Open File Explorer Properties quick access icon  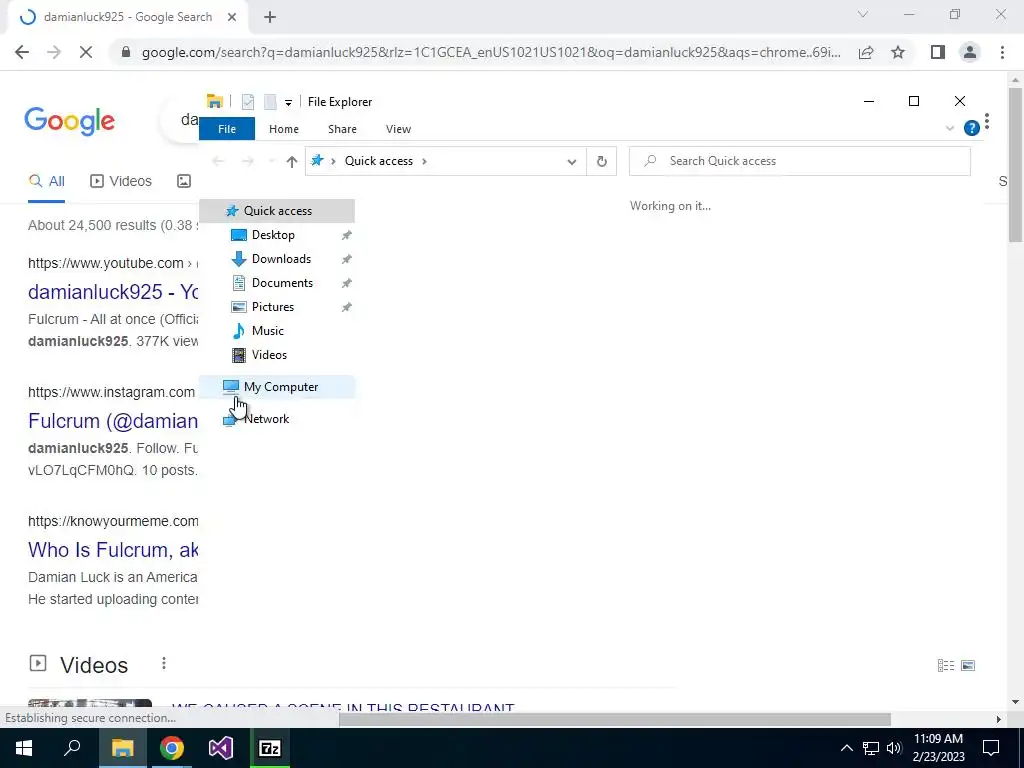[248, 102]
